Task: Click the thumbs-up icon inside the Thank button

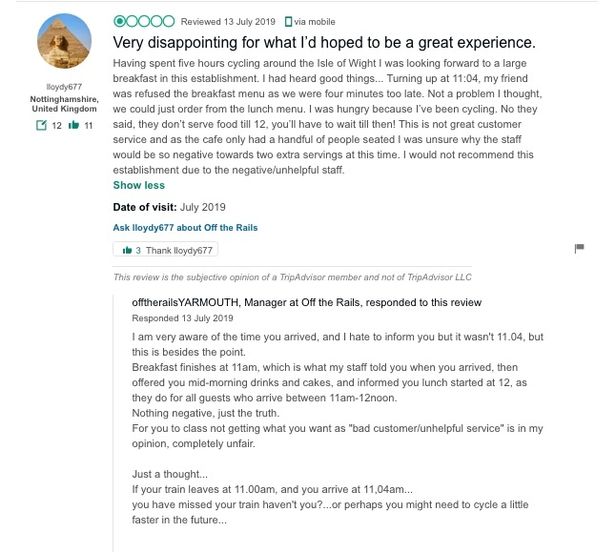Action: coord(127,250)
